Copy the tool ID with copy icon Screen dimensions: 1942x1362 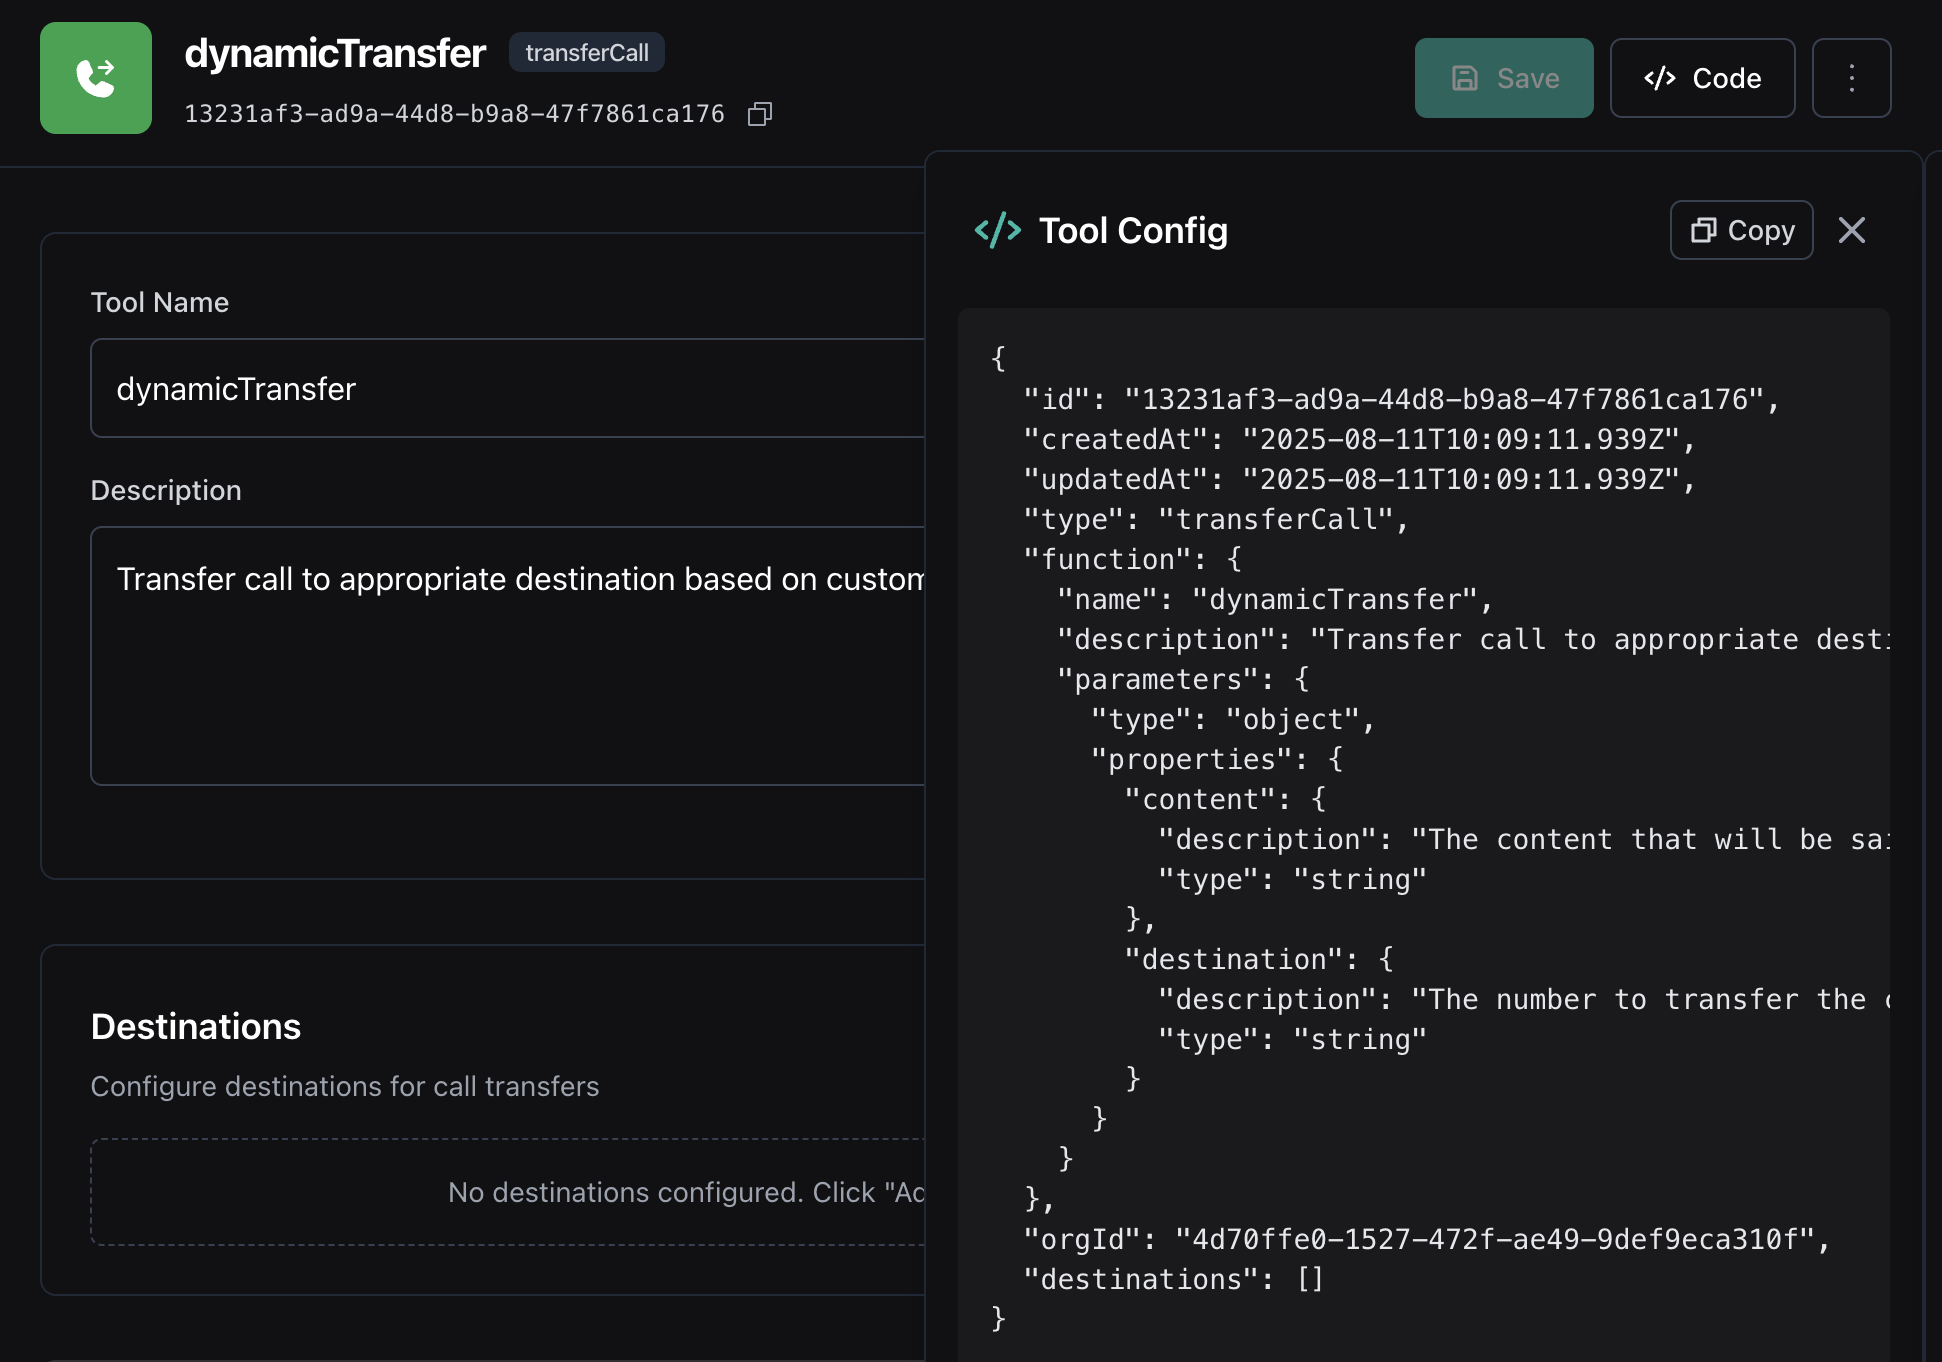[760, 114]
